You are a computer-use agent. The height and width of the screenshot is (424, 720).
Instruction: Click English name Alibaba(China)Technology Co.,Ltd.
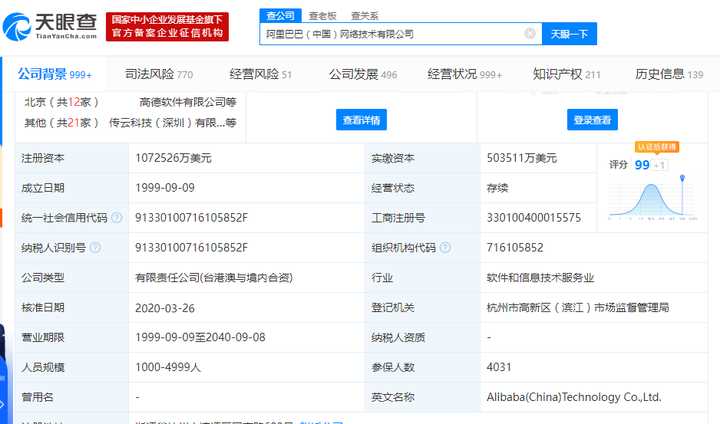pos(574,397)
